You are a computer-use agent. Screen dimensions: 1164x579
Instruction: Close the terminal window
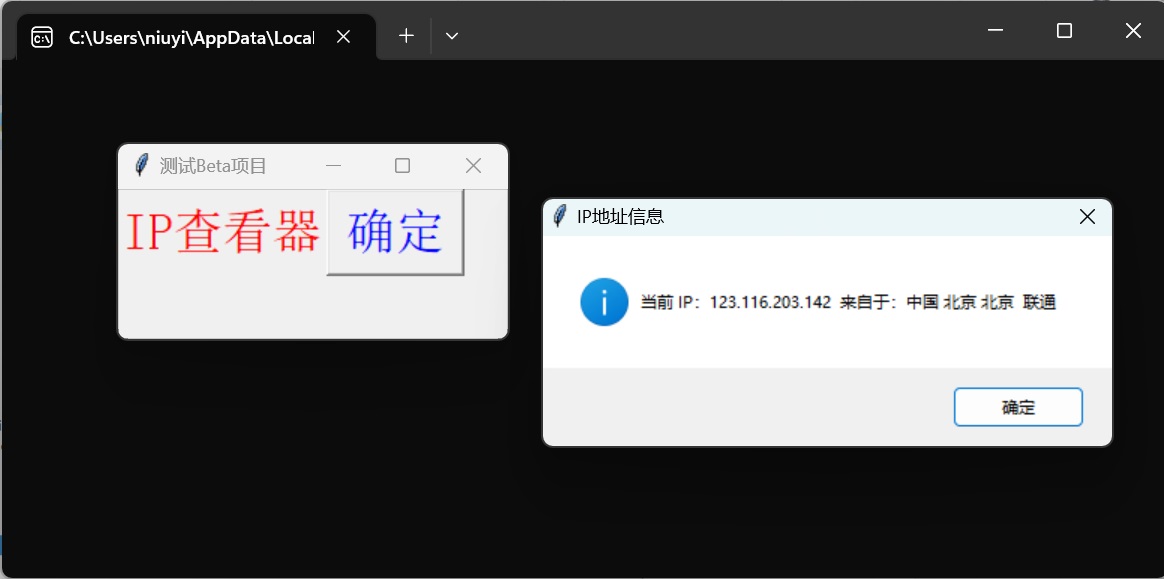[1133, 30]
